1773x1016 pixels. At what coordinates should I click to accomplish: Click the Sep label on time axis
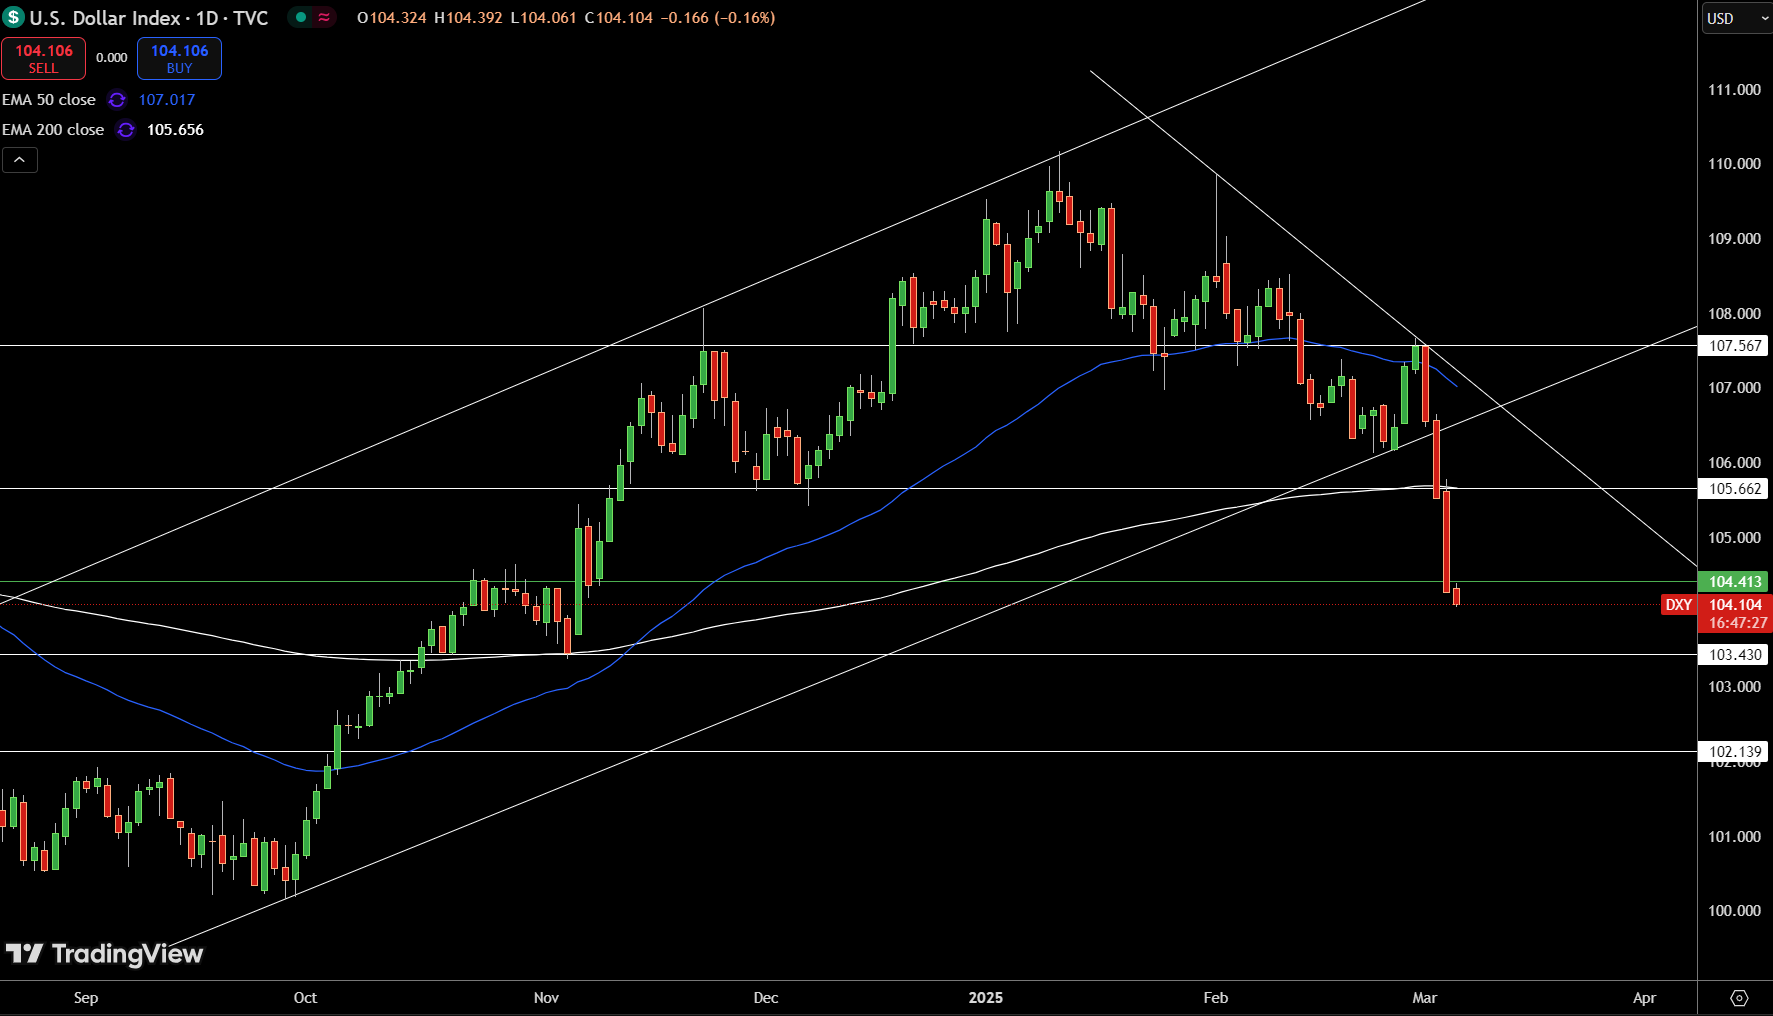pos(86,998)
